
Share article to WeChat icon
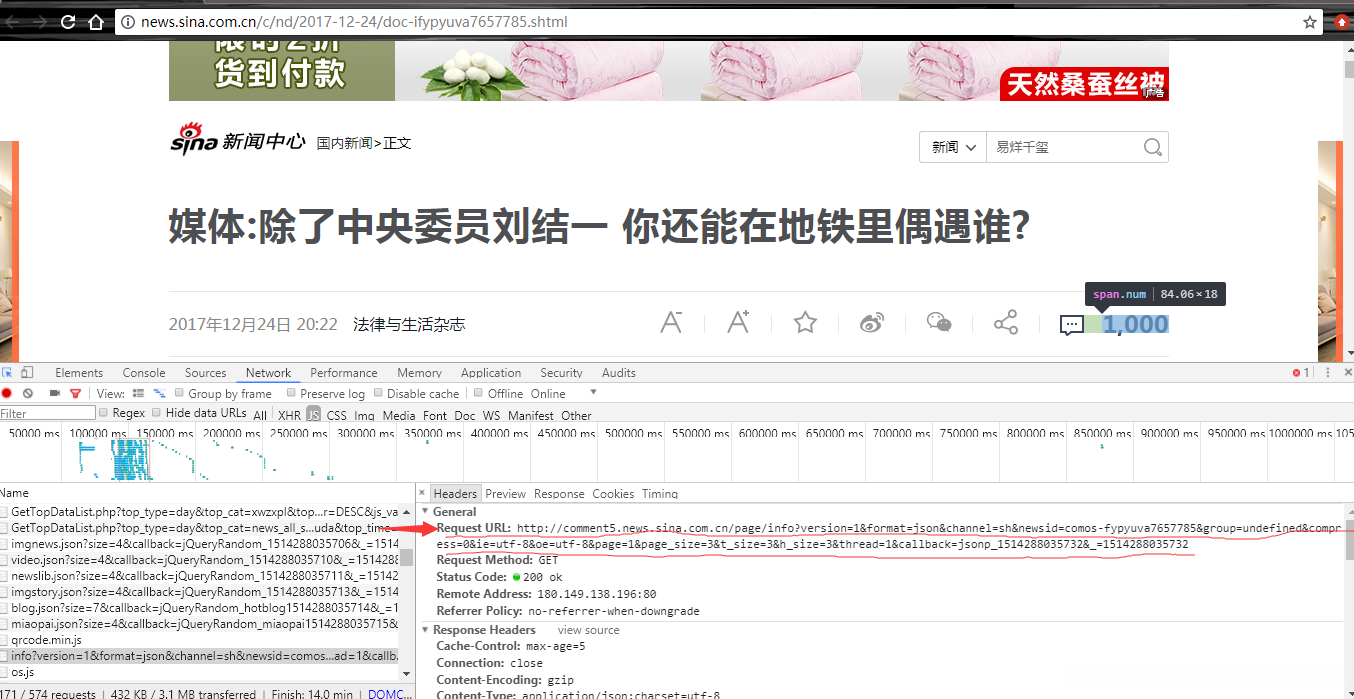tap(939, 323)
